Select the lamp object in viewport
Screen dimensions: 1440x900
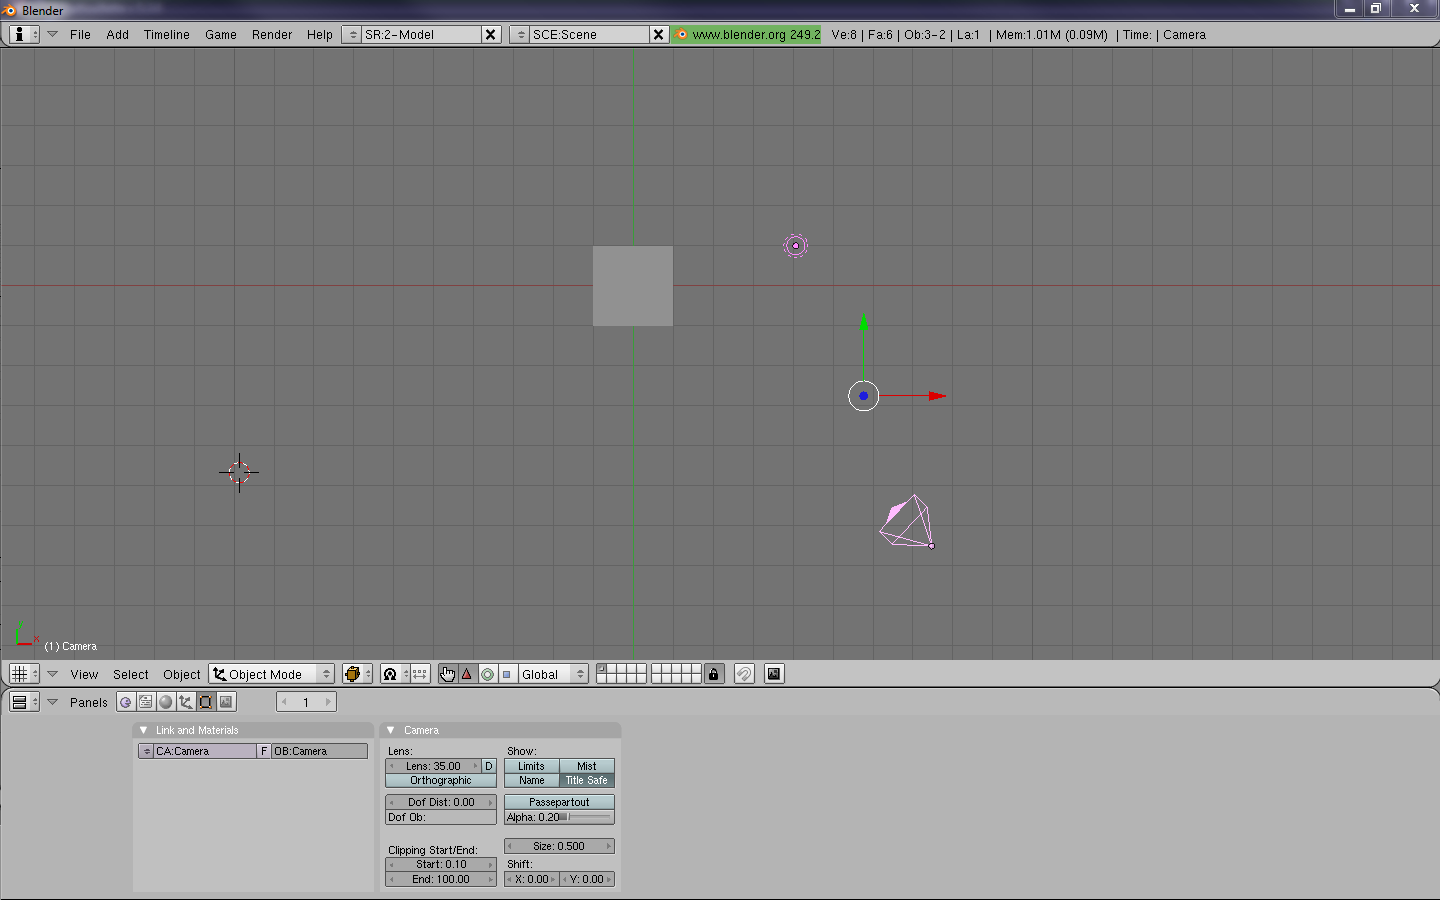(795, 245)
